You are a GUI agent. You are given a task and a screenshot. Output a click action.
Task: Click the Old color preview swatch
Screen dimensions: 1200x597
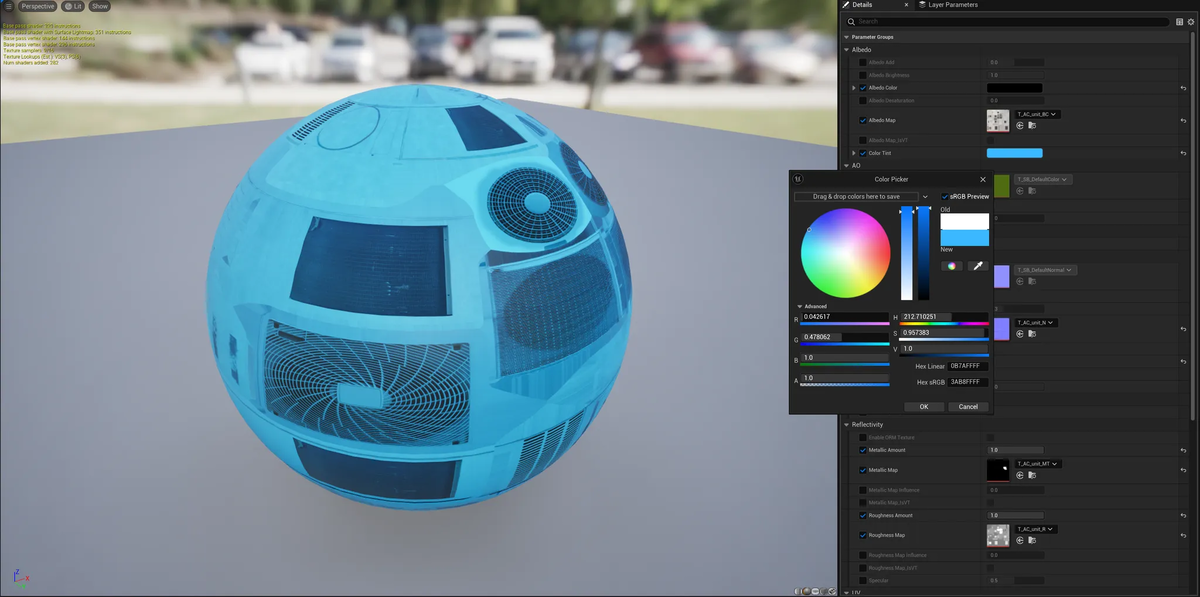click(x=965, y=221)
